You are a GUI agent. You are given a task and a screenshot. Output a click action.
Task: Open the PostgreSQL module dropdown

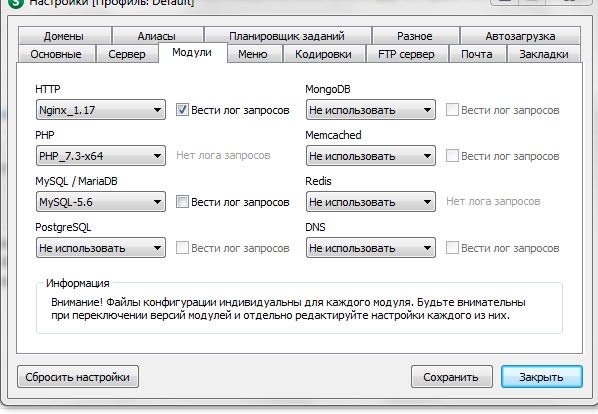[101, 248]
